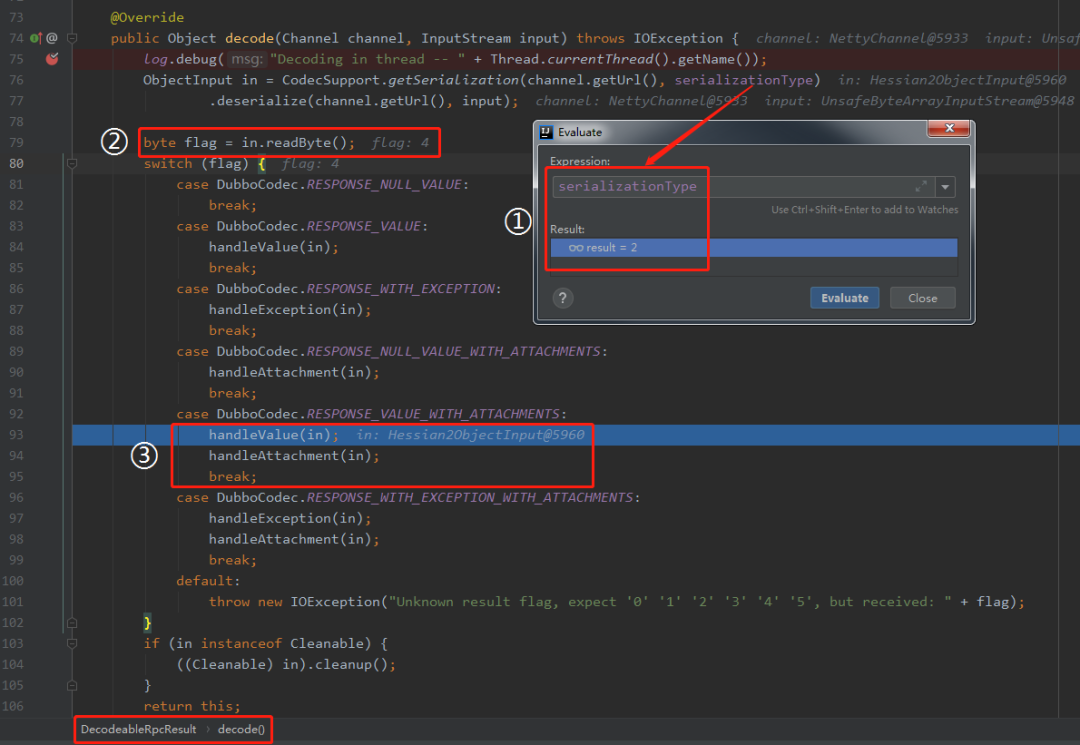Click the @Override annotation
1080x745 pixels.
click(147, 17)
